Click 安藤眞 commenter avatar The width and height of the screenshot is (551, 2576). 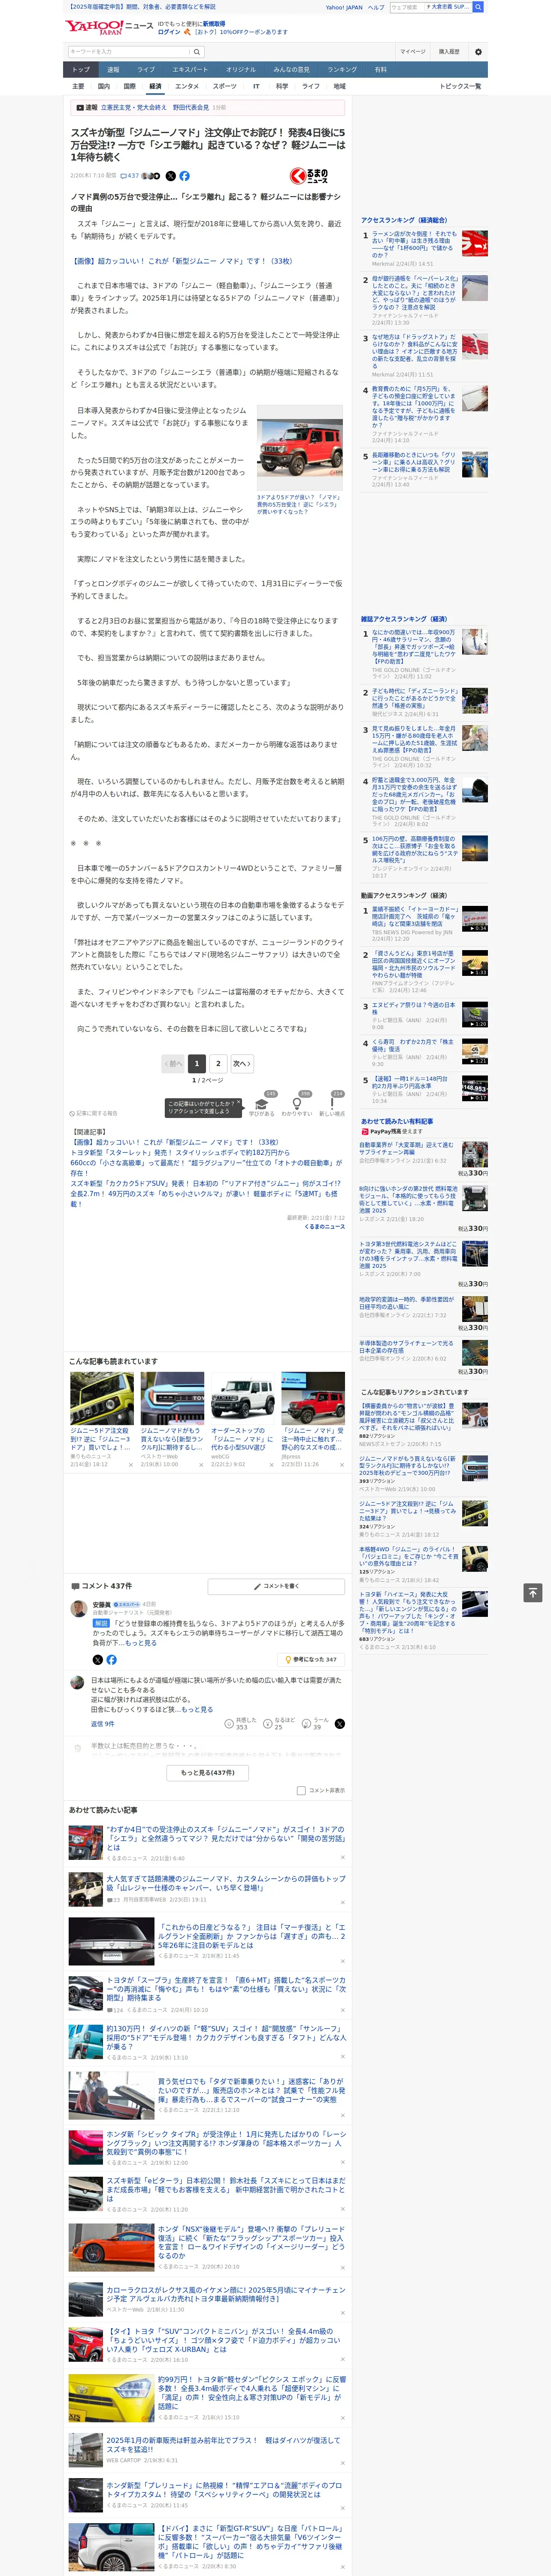pos(79,1609)
